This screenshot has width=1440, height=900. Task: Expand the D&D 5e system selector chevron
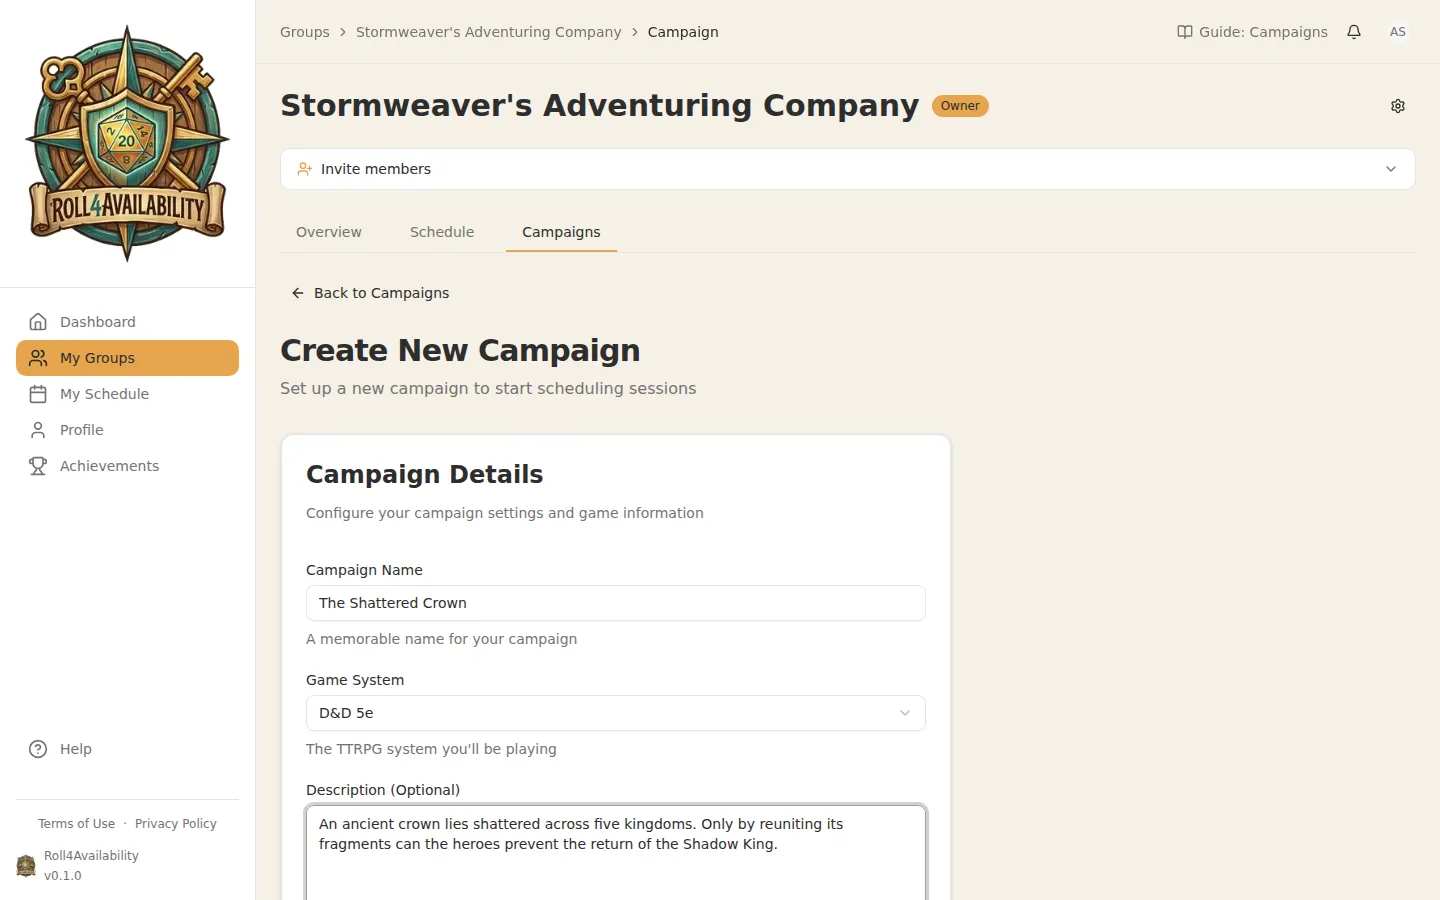pos(905,713)
